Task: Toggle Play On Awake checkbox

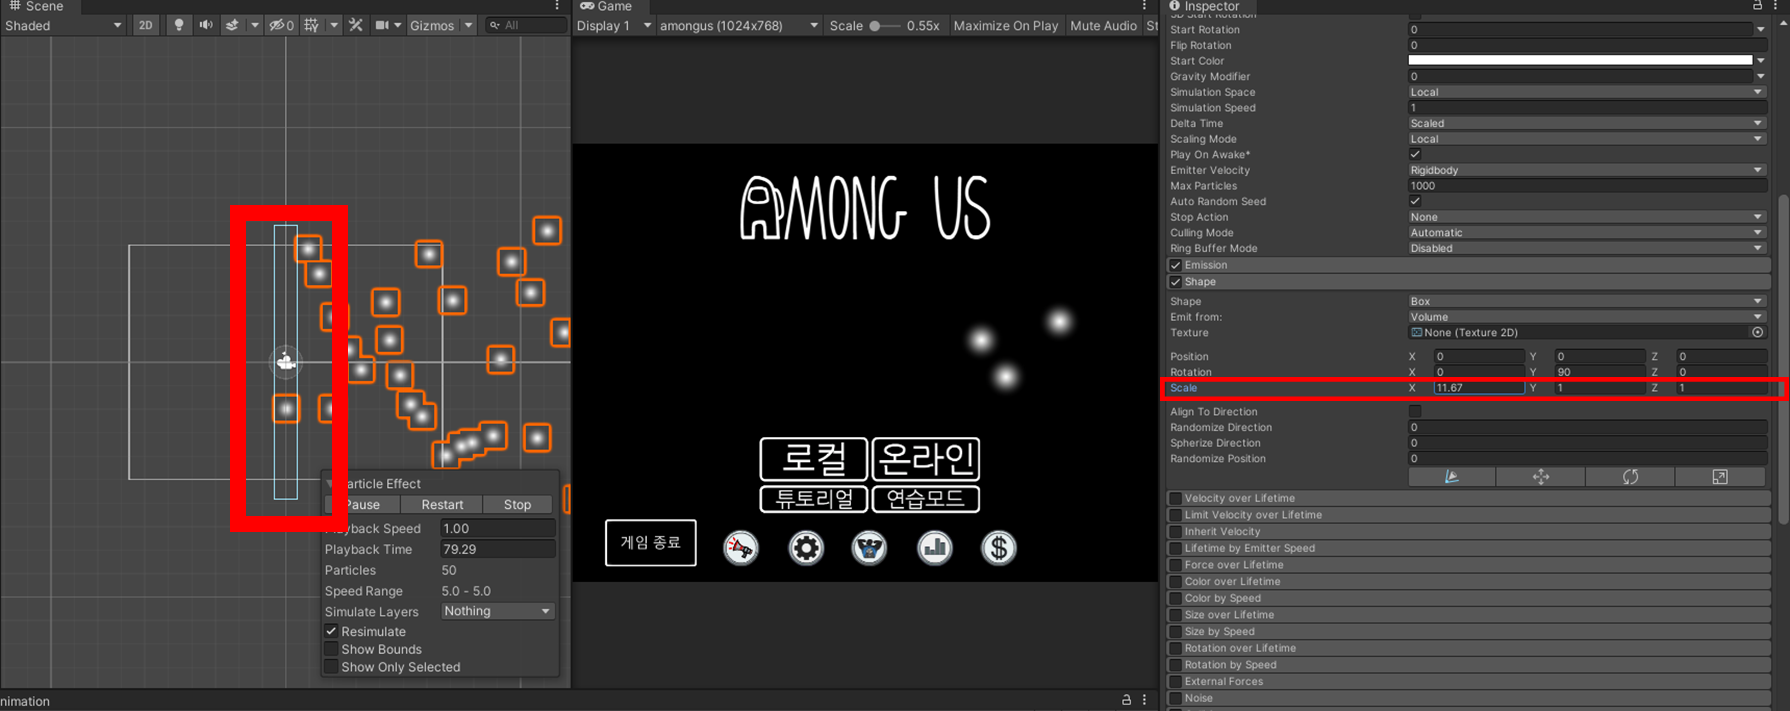Action: pyautogui.click(x=1415, y=155)
